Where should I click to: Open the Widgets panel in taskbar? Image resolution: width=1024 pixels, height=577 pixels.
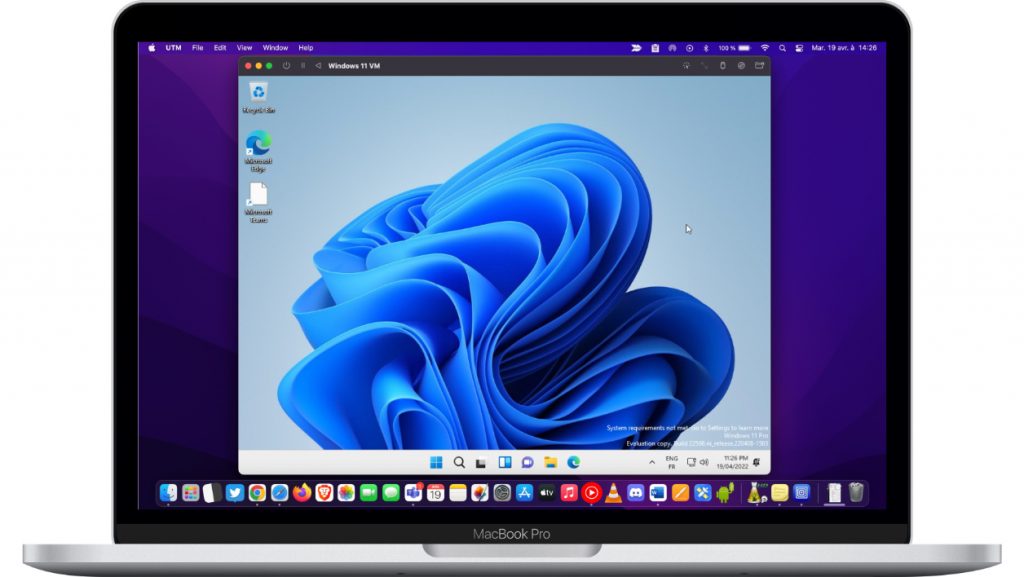click(x=504, y=462)
